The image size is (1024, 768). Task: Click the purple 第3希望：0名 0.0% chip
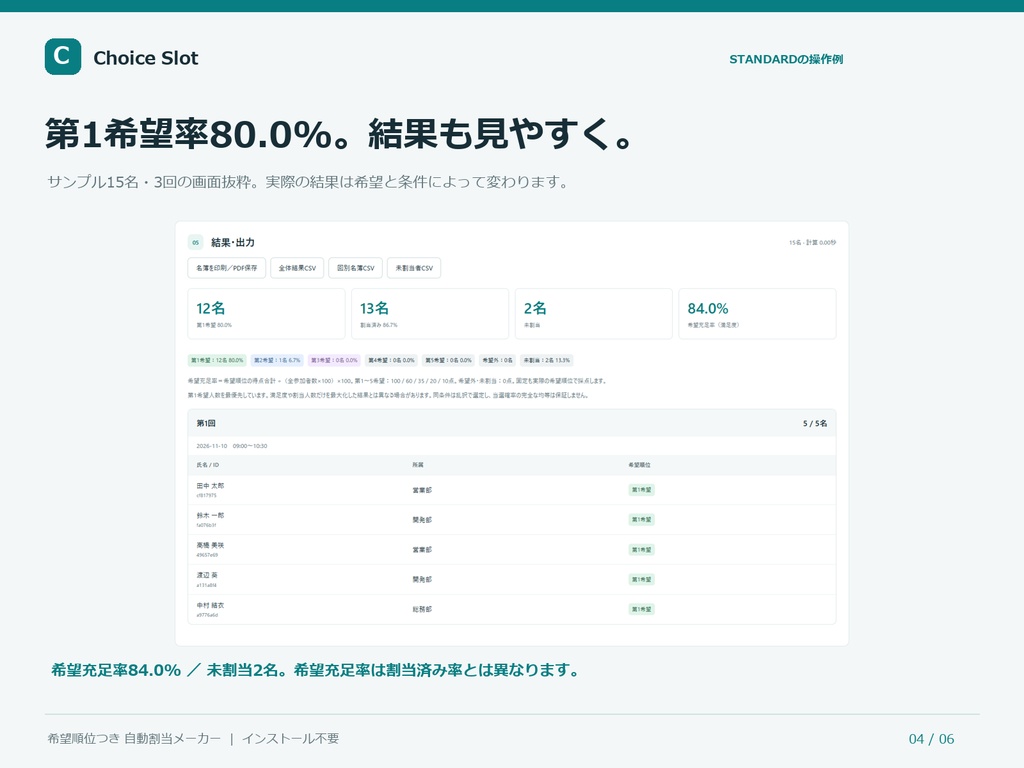[334, 360]
